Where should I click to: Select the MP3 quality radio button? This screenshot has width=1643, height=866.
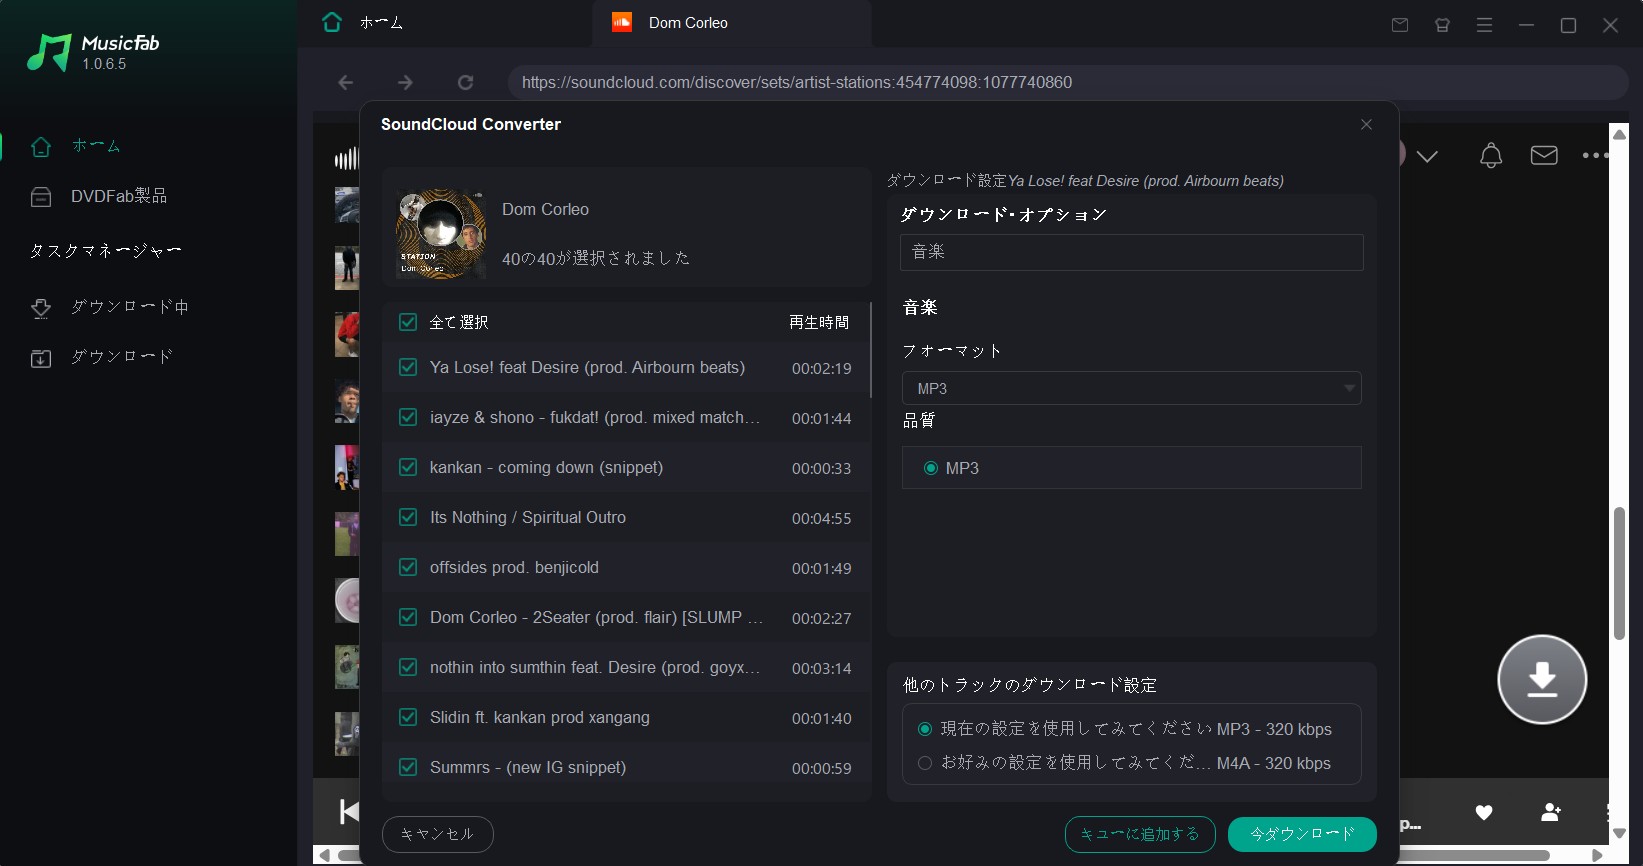pos(931,468)
